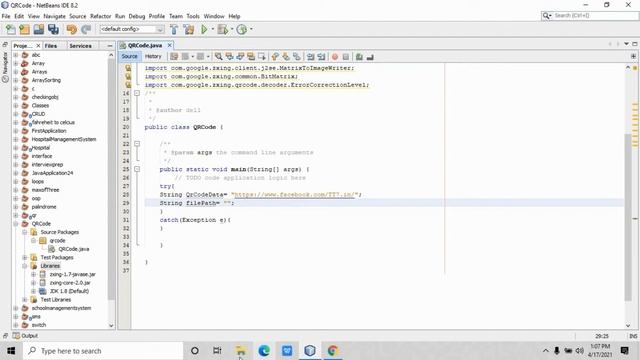Click the Projects panel vertical scrollbar
The image size is (640, 360).
tap(111, 180)
